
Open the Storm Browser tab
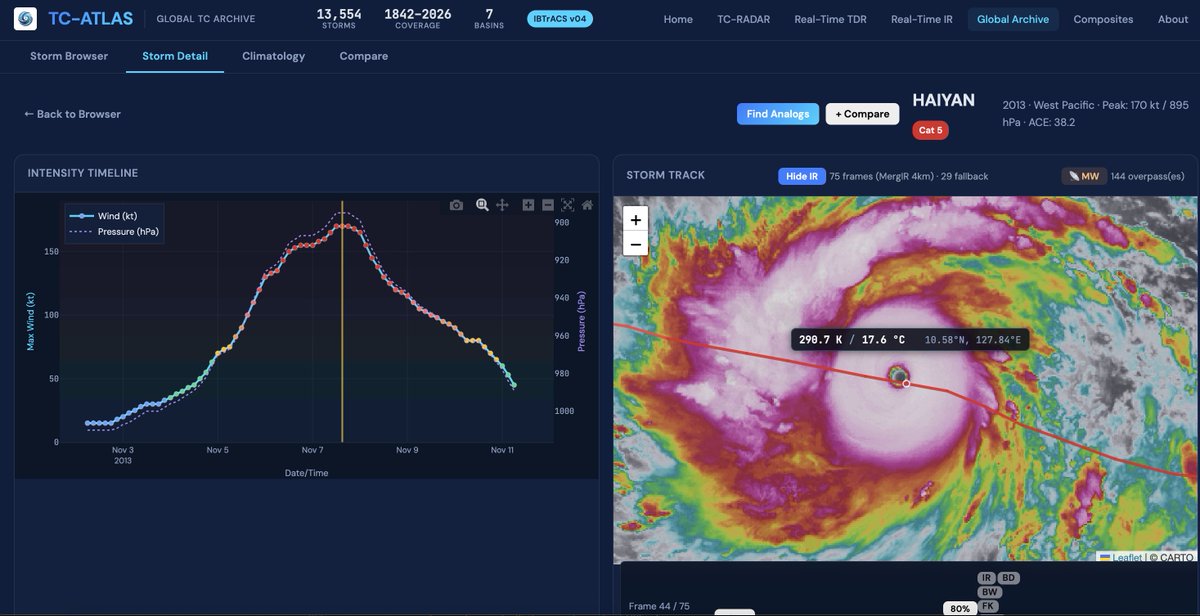point(69,56)
